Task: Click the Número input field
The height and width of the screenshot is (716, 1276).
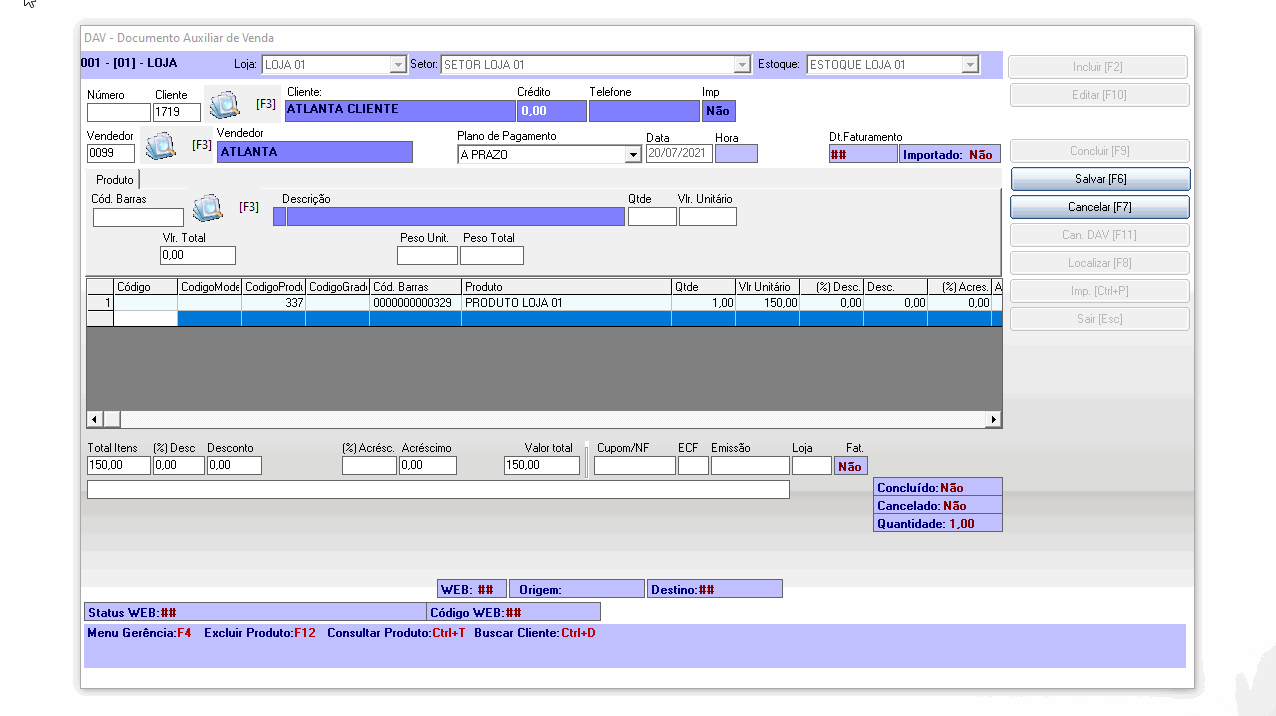Action: click(119, 112)
